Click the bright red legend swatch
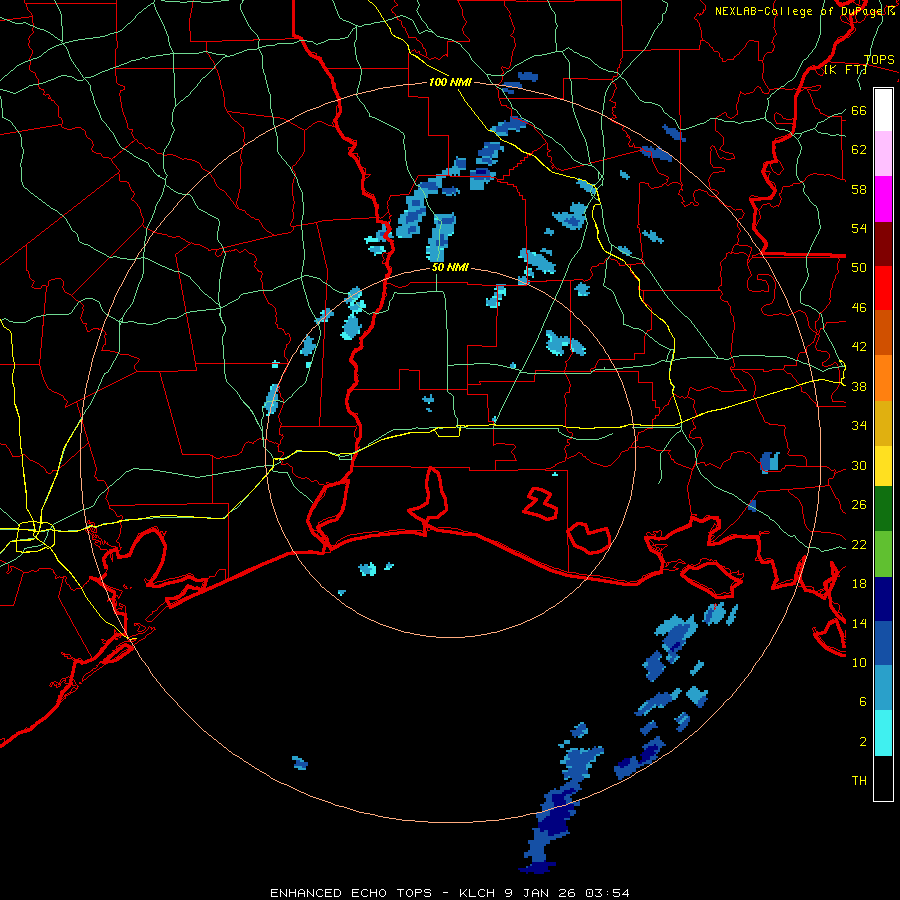The height and width of the screenshot is (900, 900). click(883, 288)
